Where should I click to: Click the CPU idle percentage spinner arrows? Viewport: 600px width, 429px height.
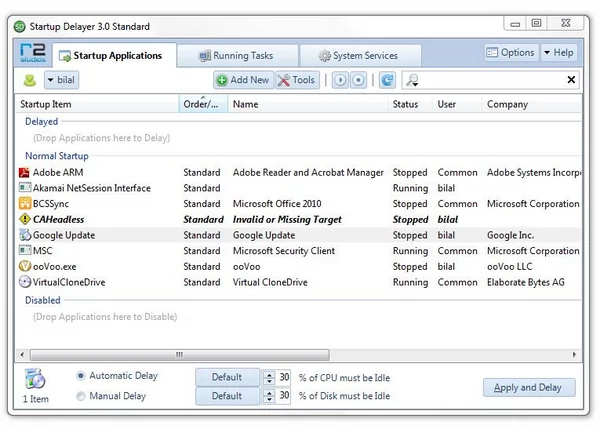(x=269, y=378)
